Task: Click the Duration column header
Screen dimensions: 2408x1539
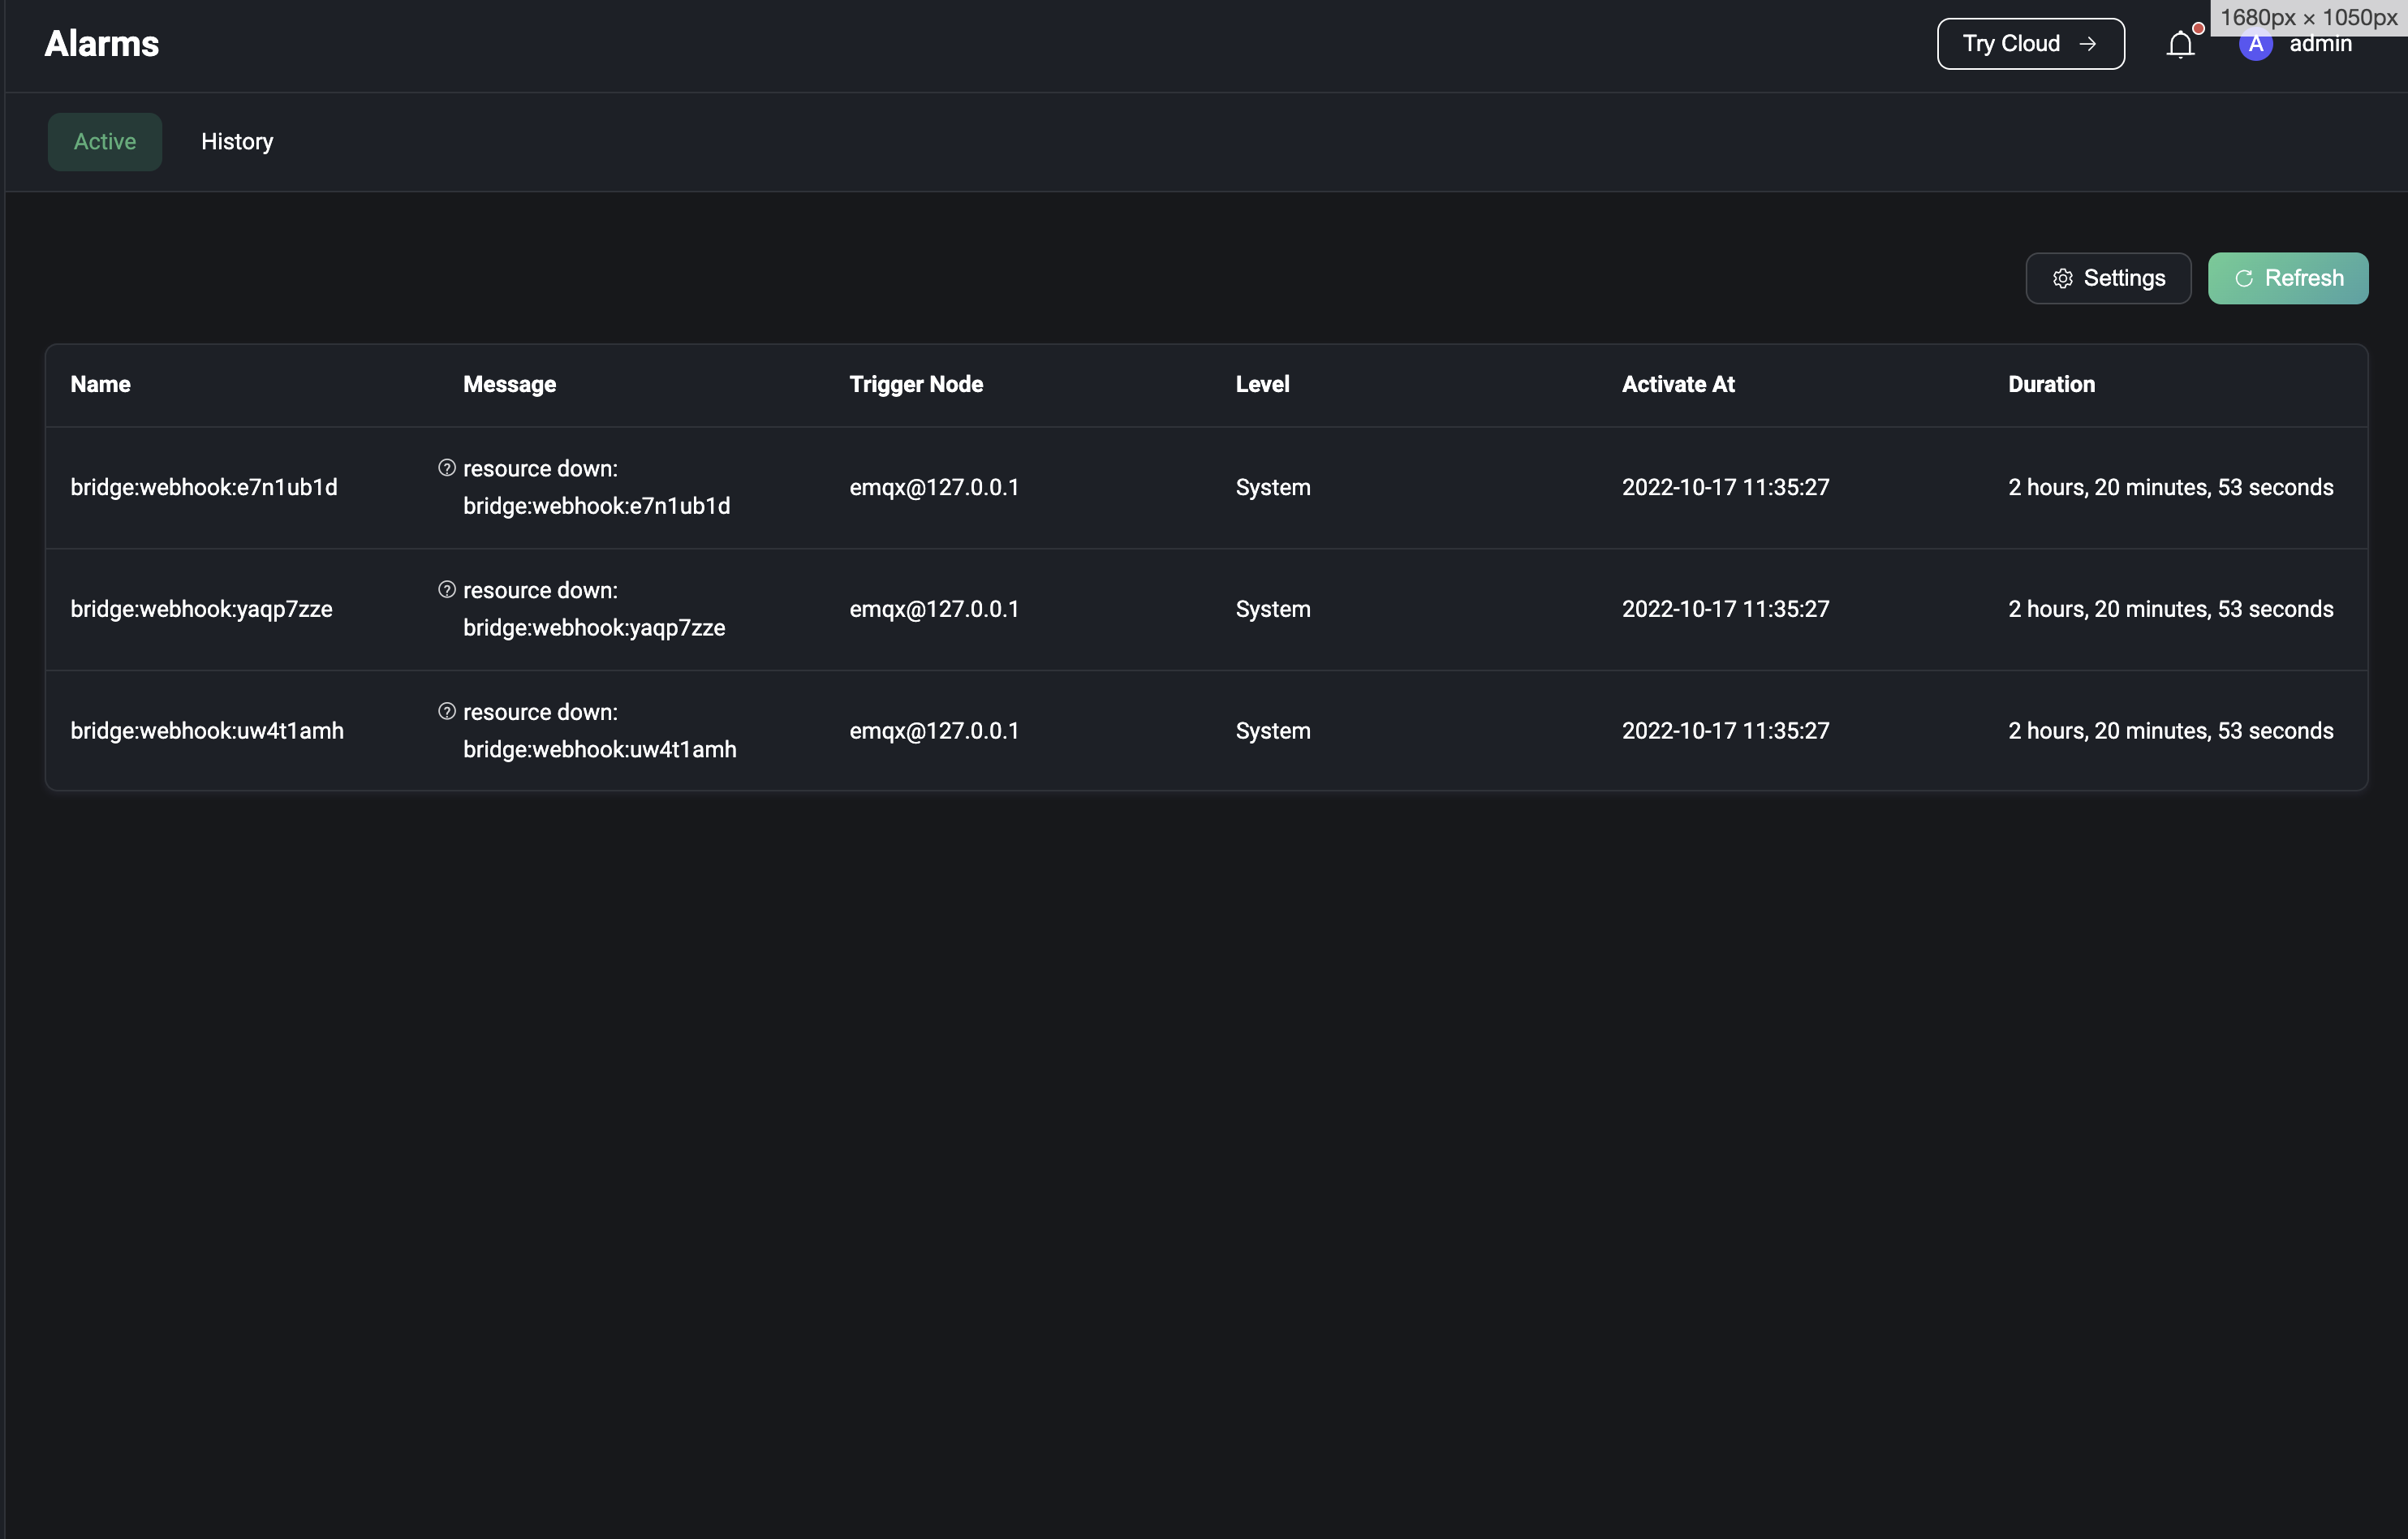Action: click(2051, 385)
